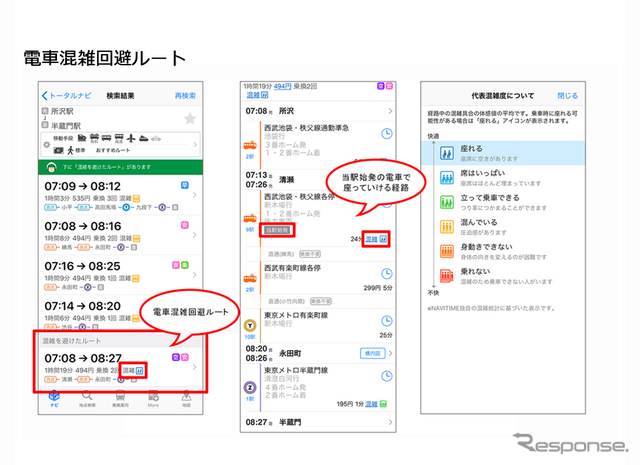This screenshot has height=465, width=640.
Task: Select the 07:14 → 08:20 route
Action: (120, 313)
